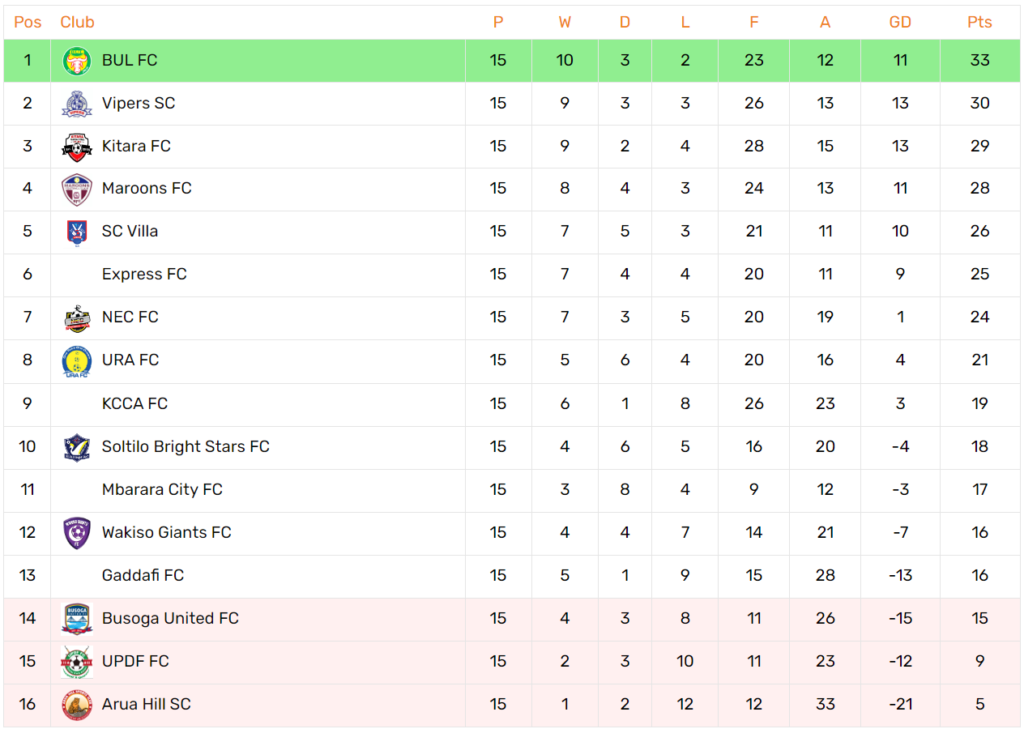Select Gaddafi FC club name
The height and width of the screenshot is (729, 1024).
[143, 575]
